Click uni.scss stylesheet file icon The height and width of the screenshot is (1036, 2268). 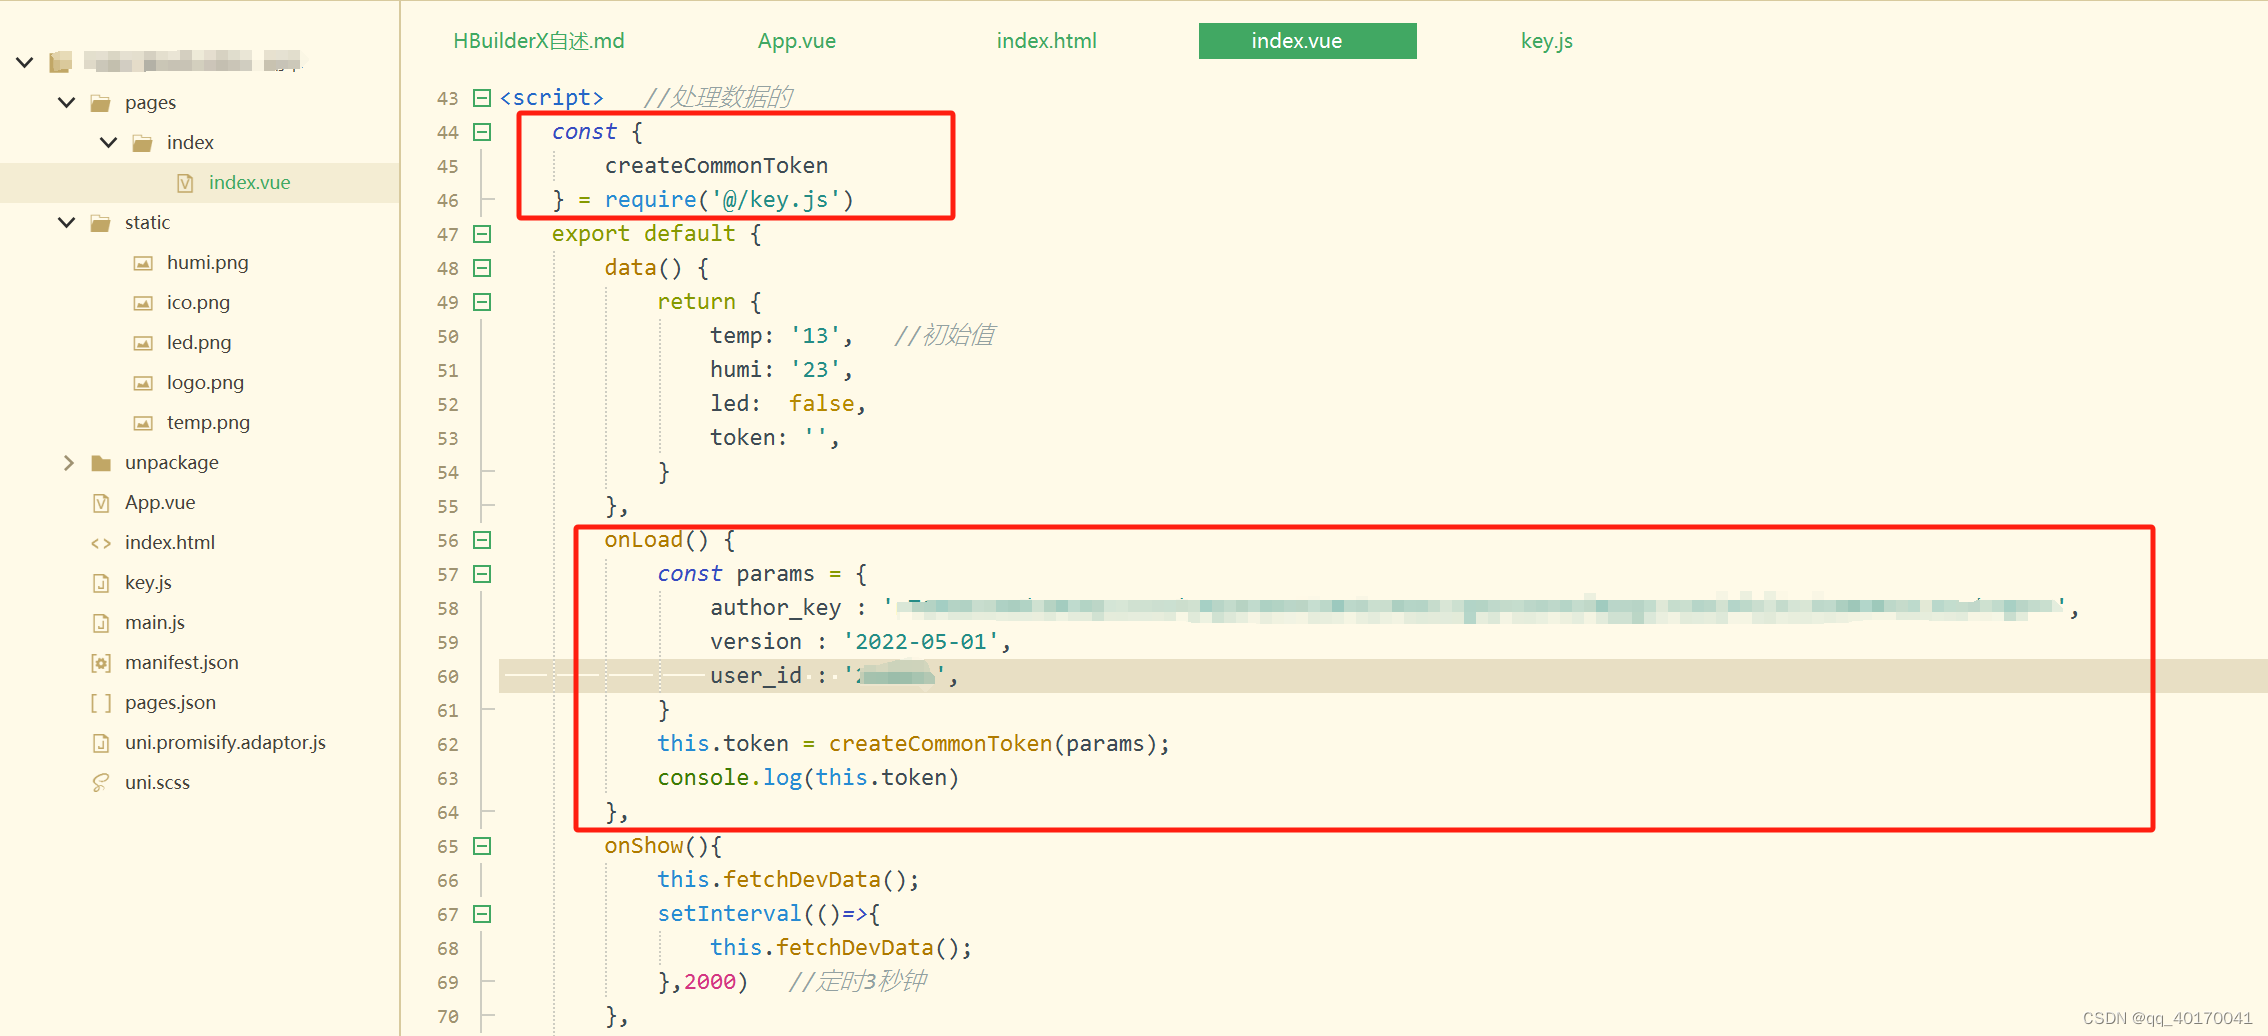(x=101, y=783)
